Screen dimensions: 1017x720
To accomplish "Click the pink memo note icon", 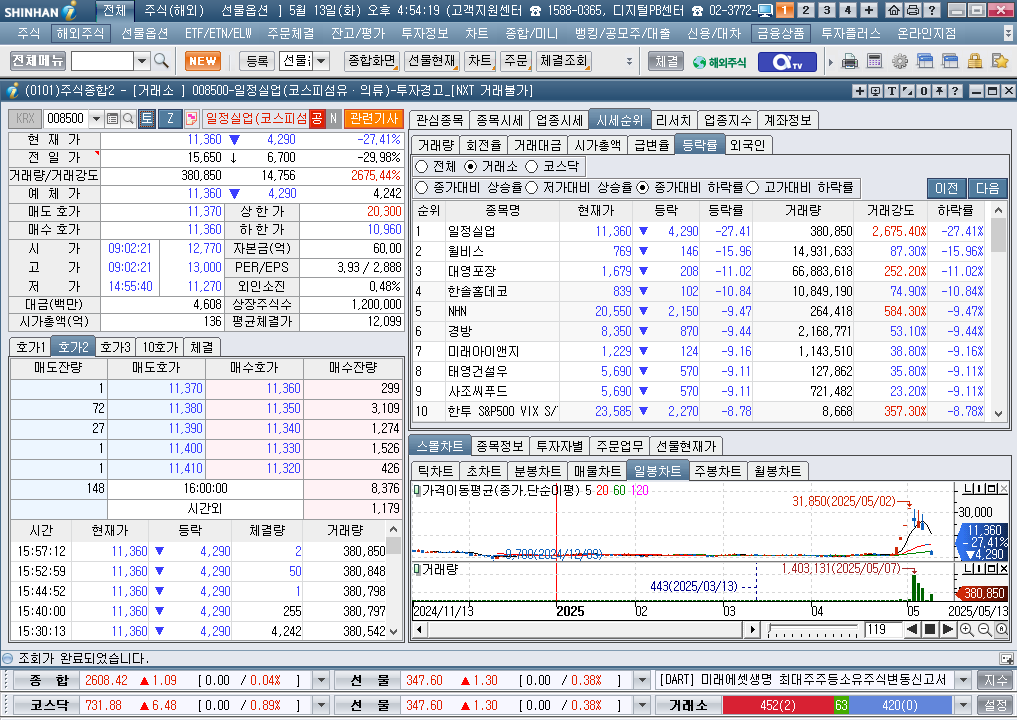I will pos(191,119).
